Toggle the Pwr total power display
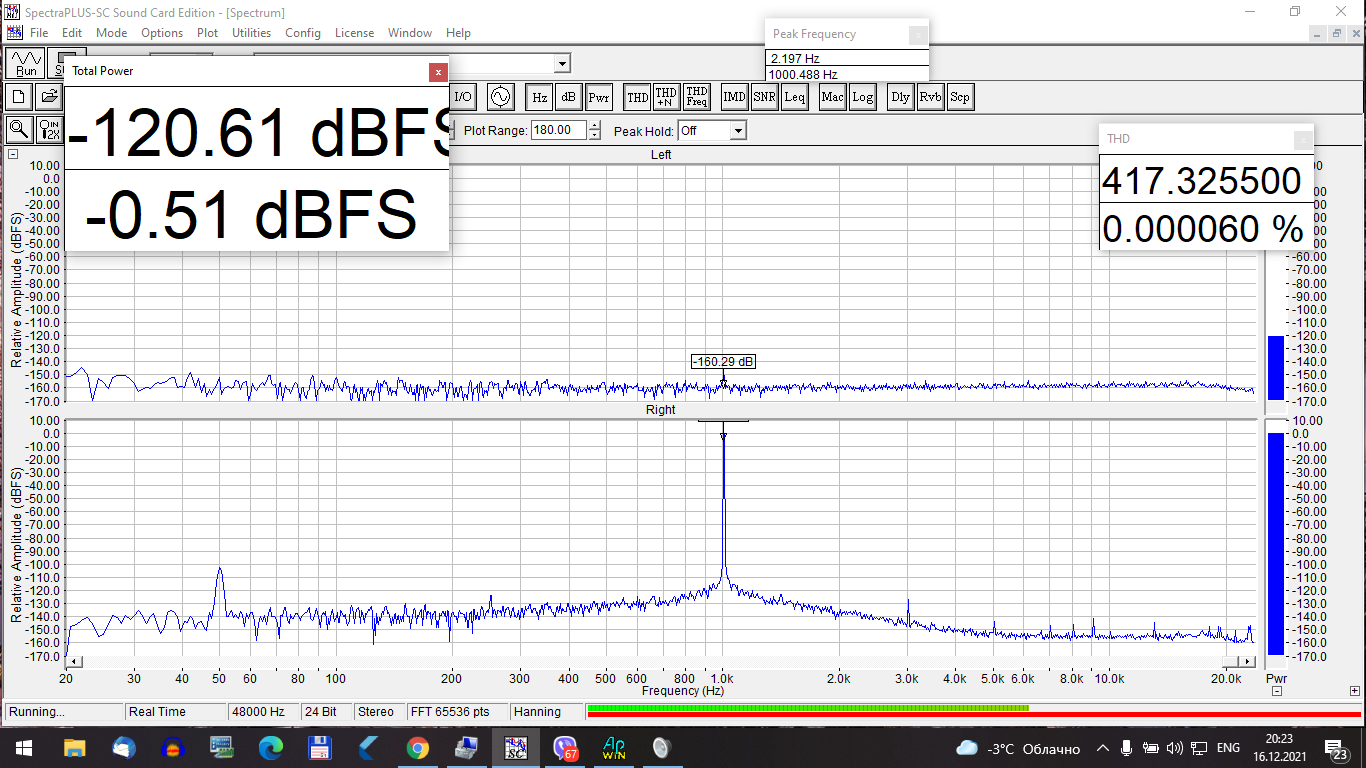This screenshot has height=768, width=1366. coord(598,97)
